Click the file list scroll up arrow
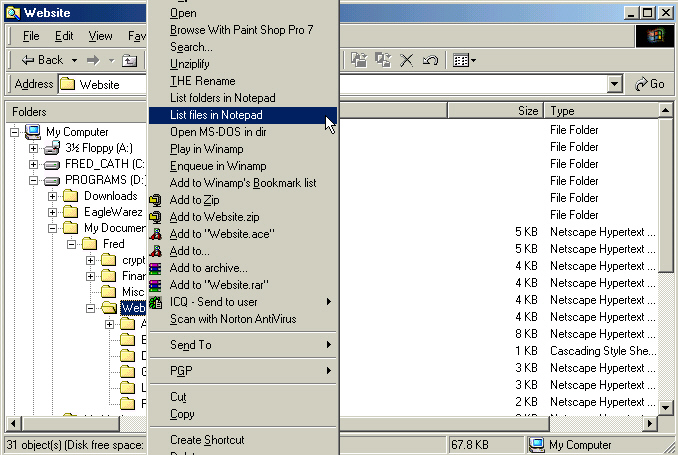This screenshot has width=678, height=455. (x=665, y=110)
